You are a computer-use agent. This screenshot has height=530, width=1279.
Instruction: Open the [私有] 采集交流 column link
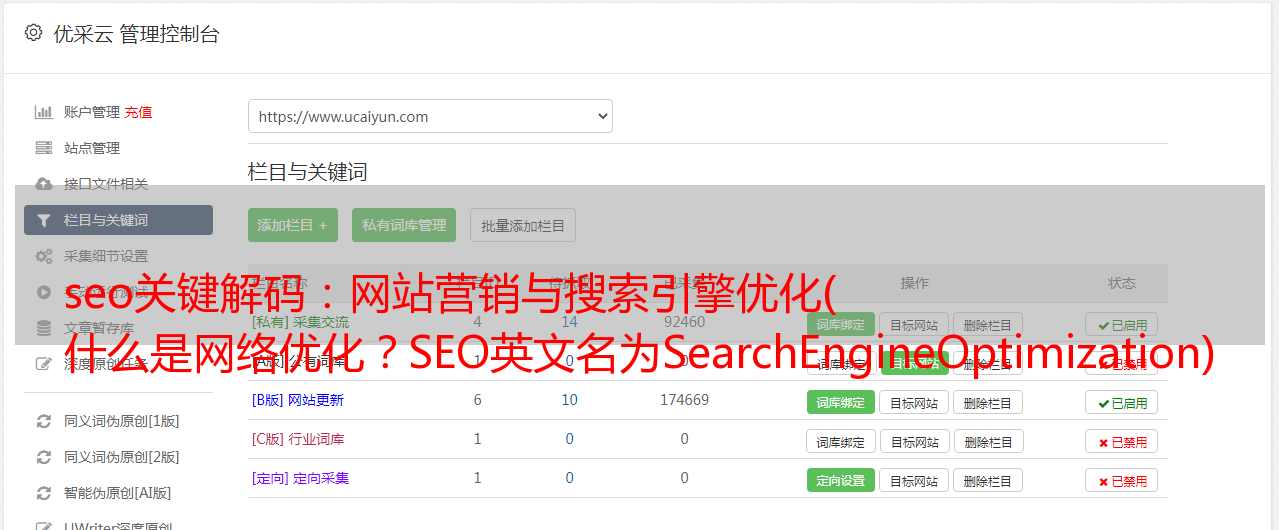pos(300,322)
